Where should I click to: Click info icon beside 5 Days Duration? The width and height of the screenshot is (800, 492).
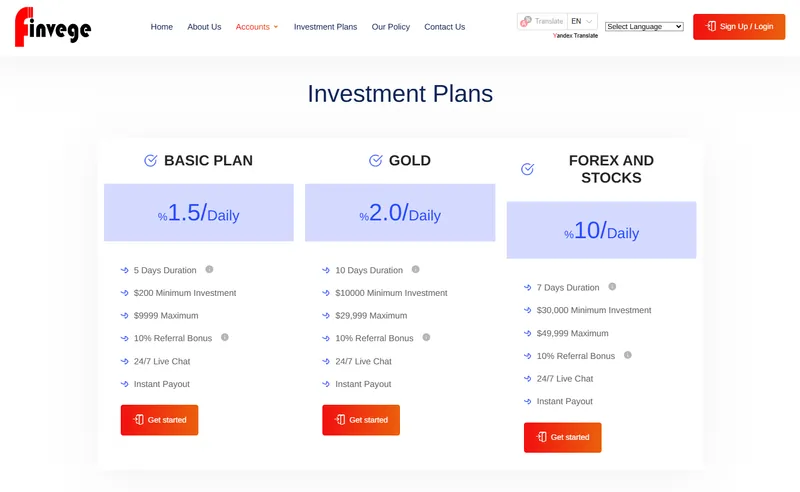209,269
